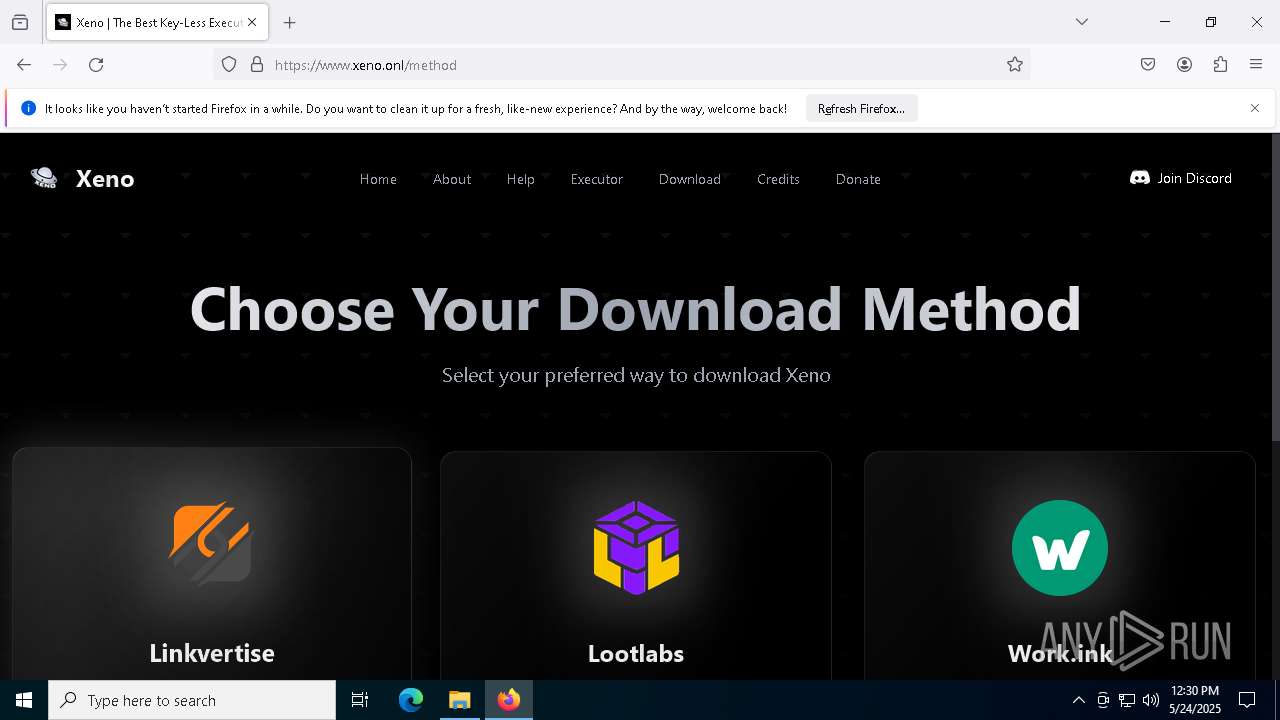Open the Executor nav item
This screenshot has width=1280, height=720.
pyautogui.click(x=597, y=179)
